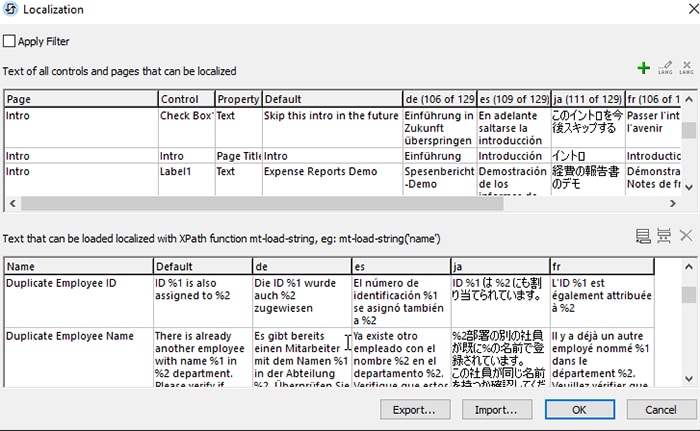Click the ja (111 of 129) column header
The image size is (700, 431).
pos(588,99)
